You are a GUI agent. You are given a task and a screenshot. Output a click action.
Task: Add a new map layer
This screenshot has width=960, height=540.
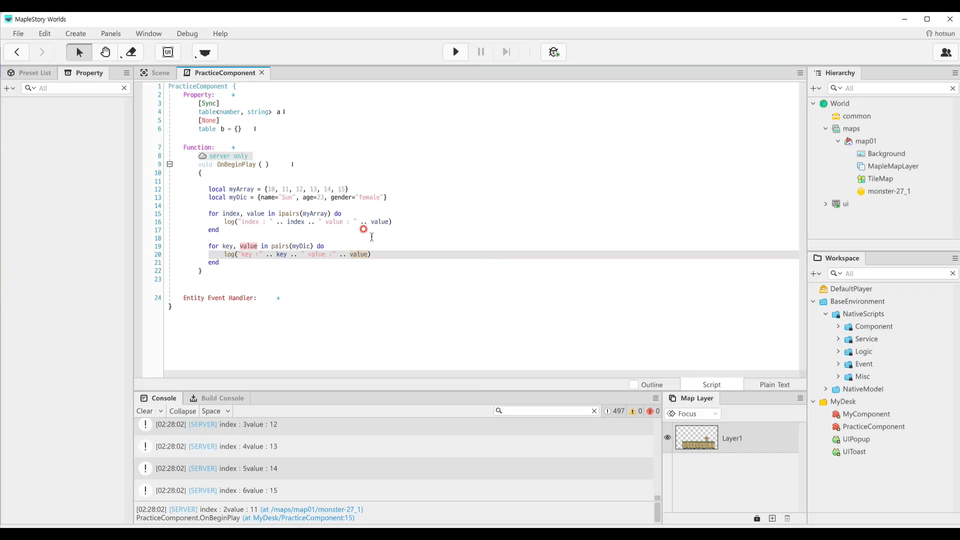[772, 518]
